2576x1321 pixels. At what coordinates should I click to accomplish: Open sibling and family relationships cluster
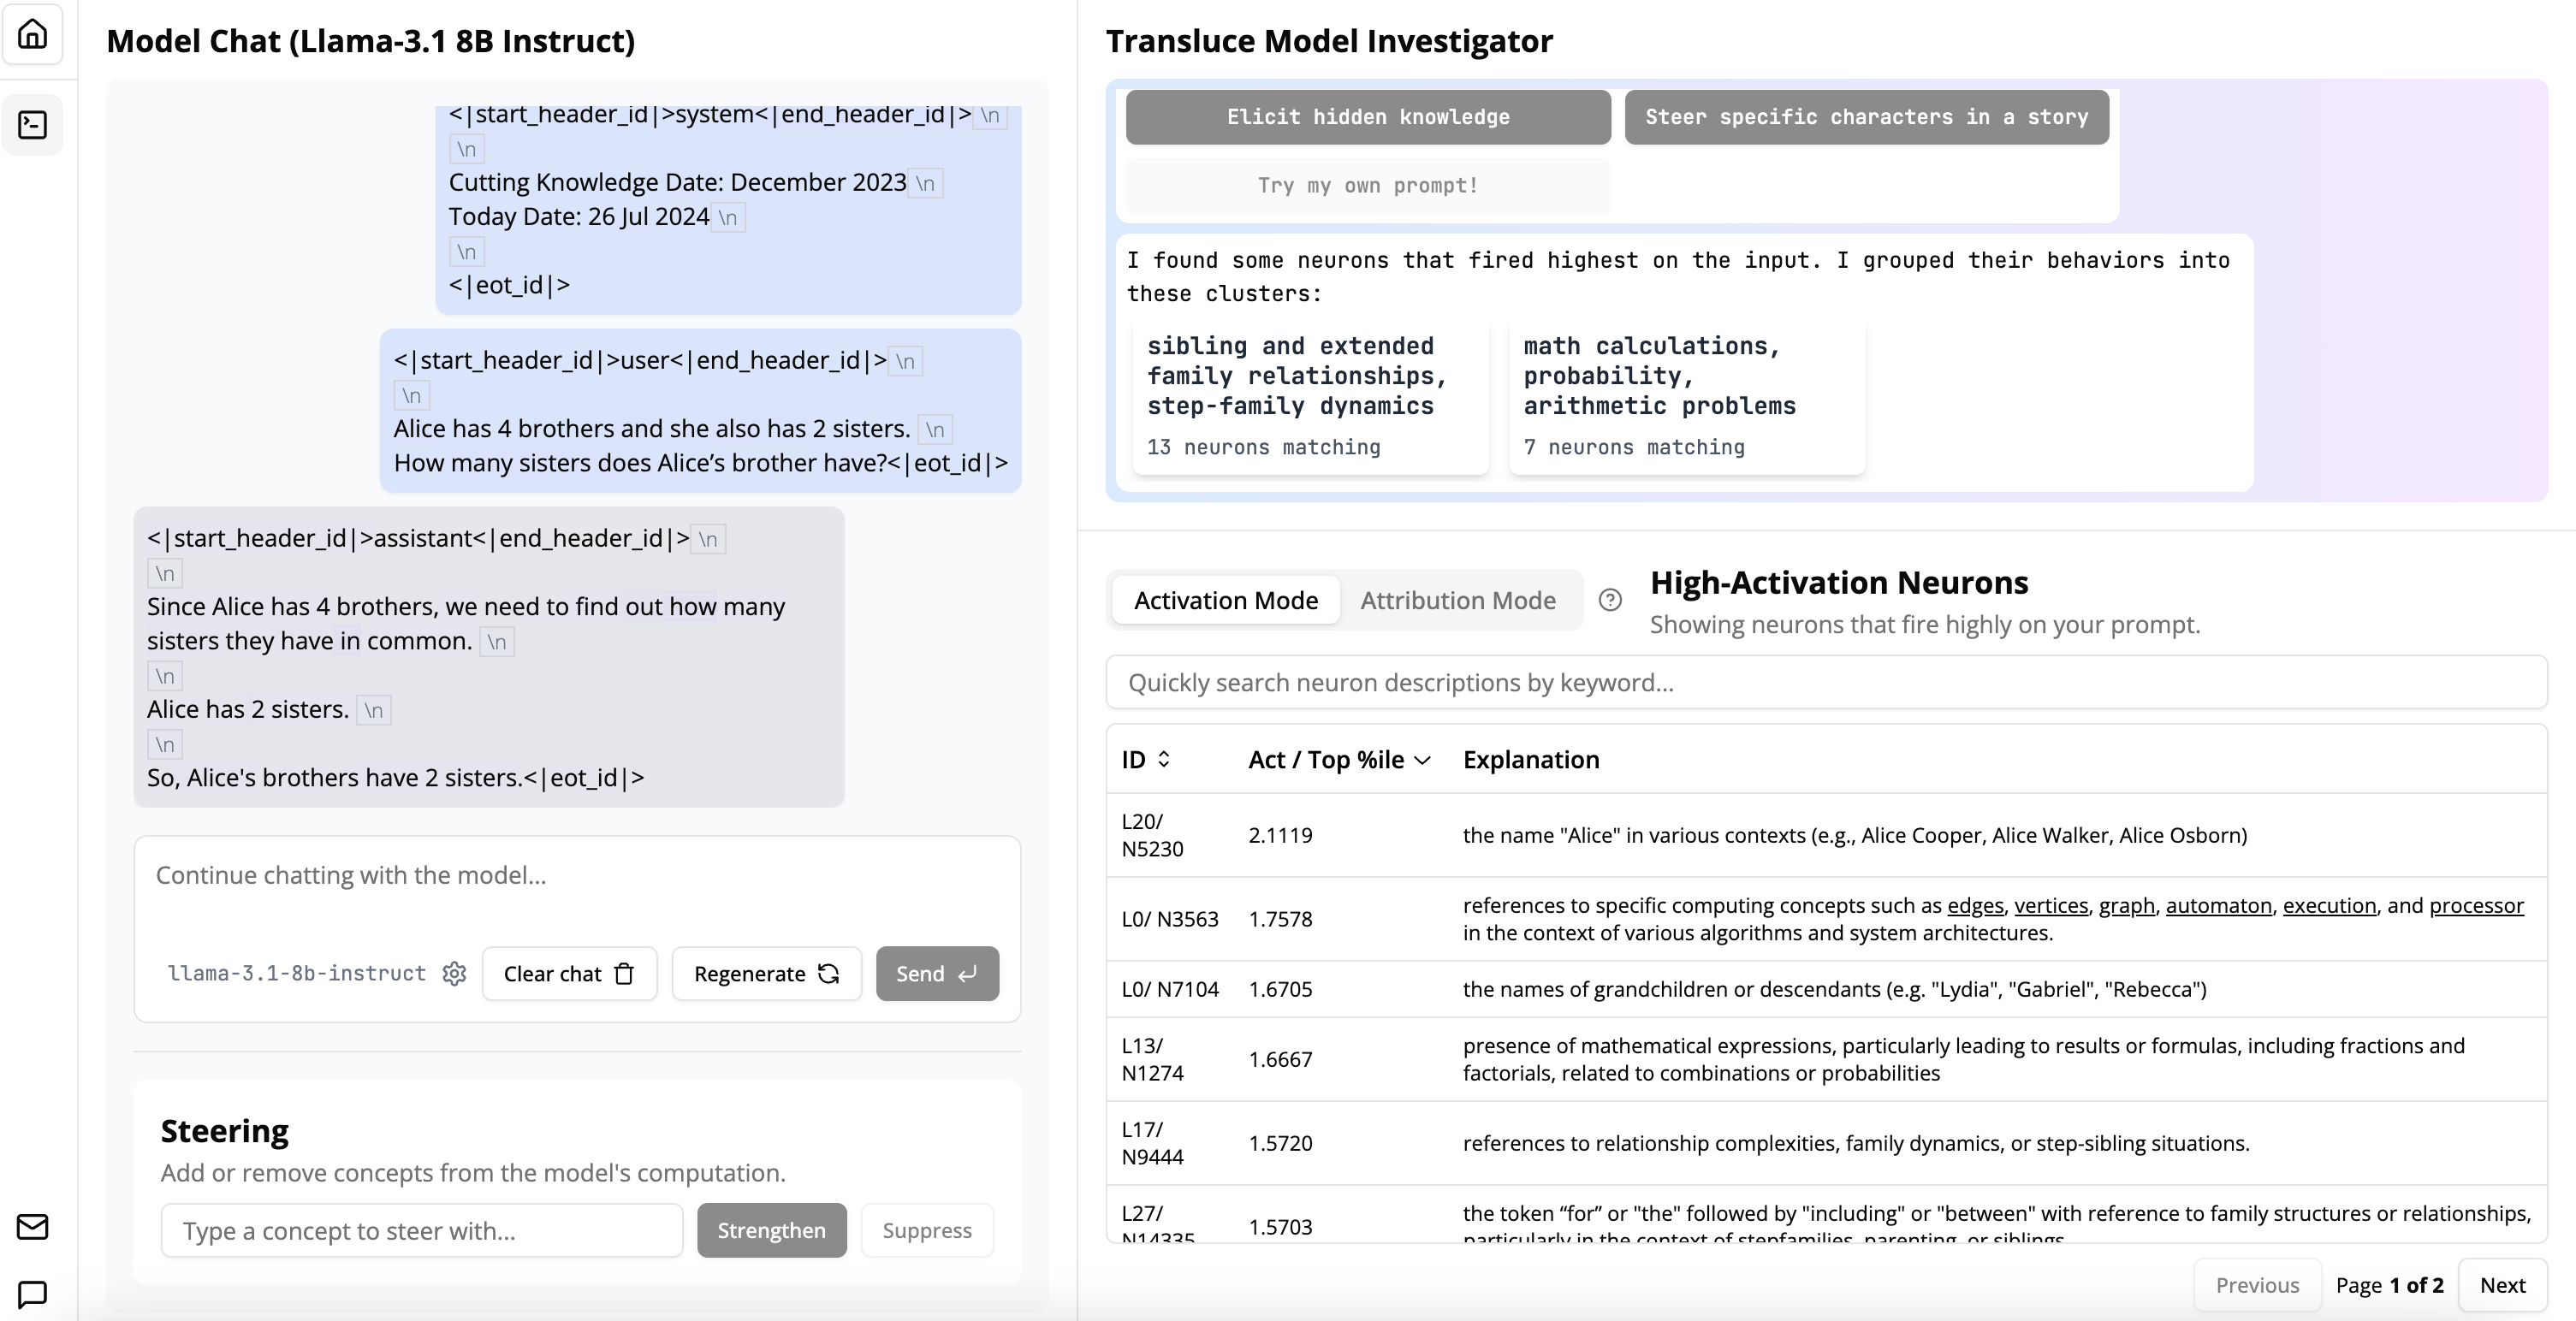click(1310, 396)
